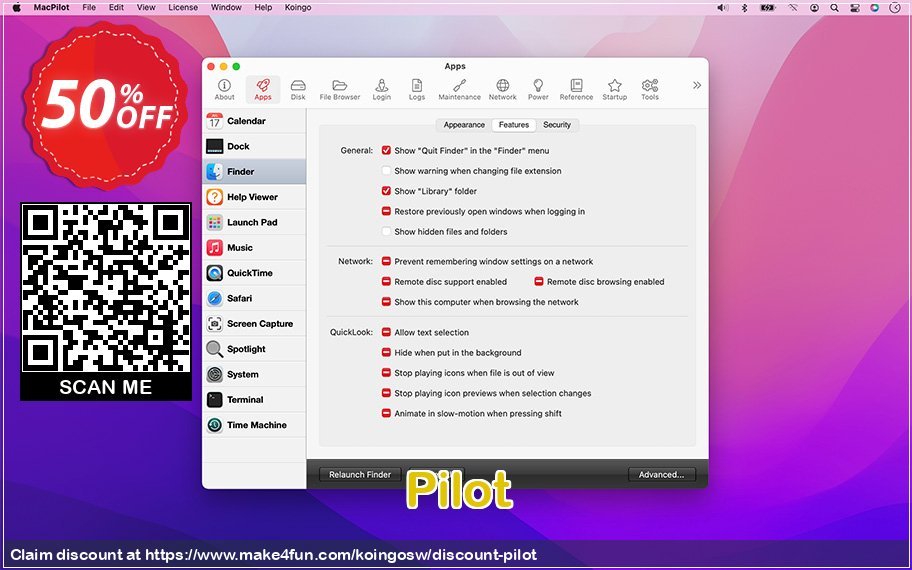
Task: Open the Reference toolbar icon
Action: point(576,90)
